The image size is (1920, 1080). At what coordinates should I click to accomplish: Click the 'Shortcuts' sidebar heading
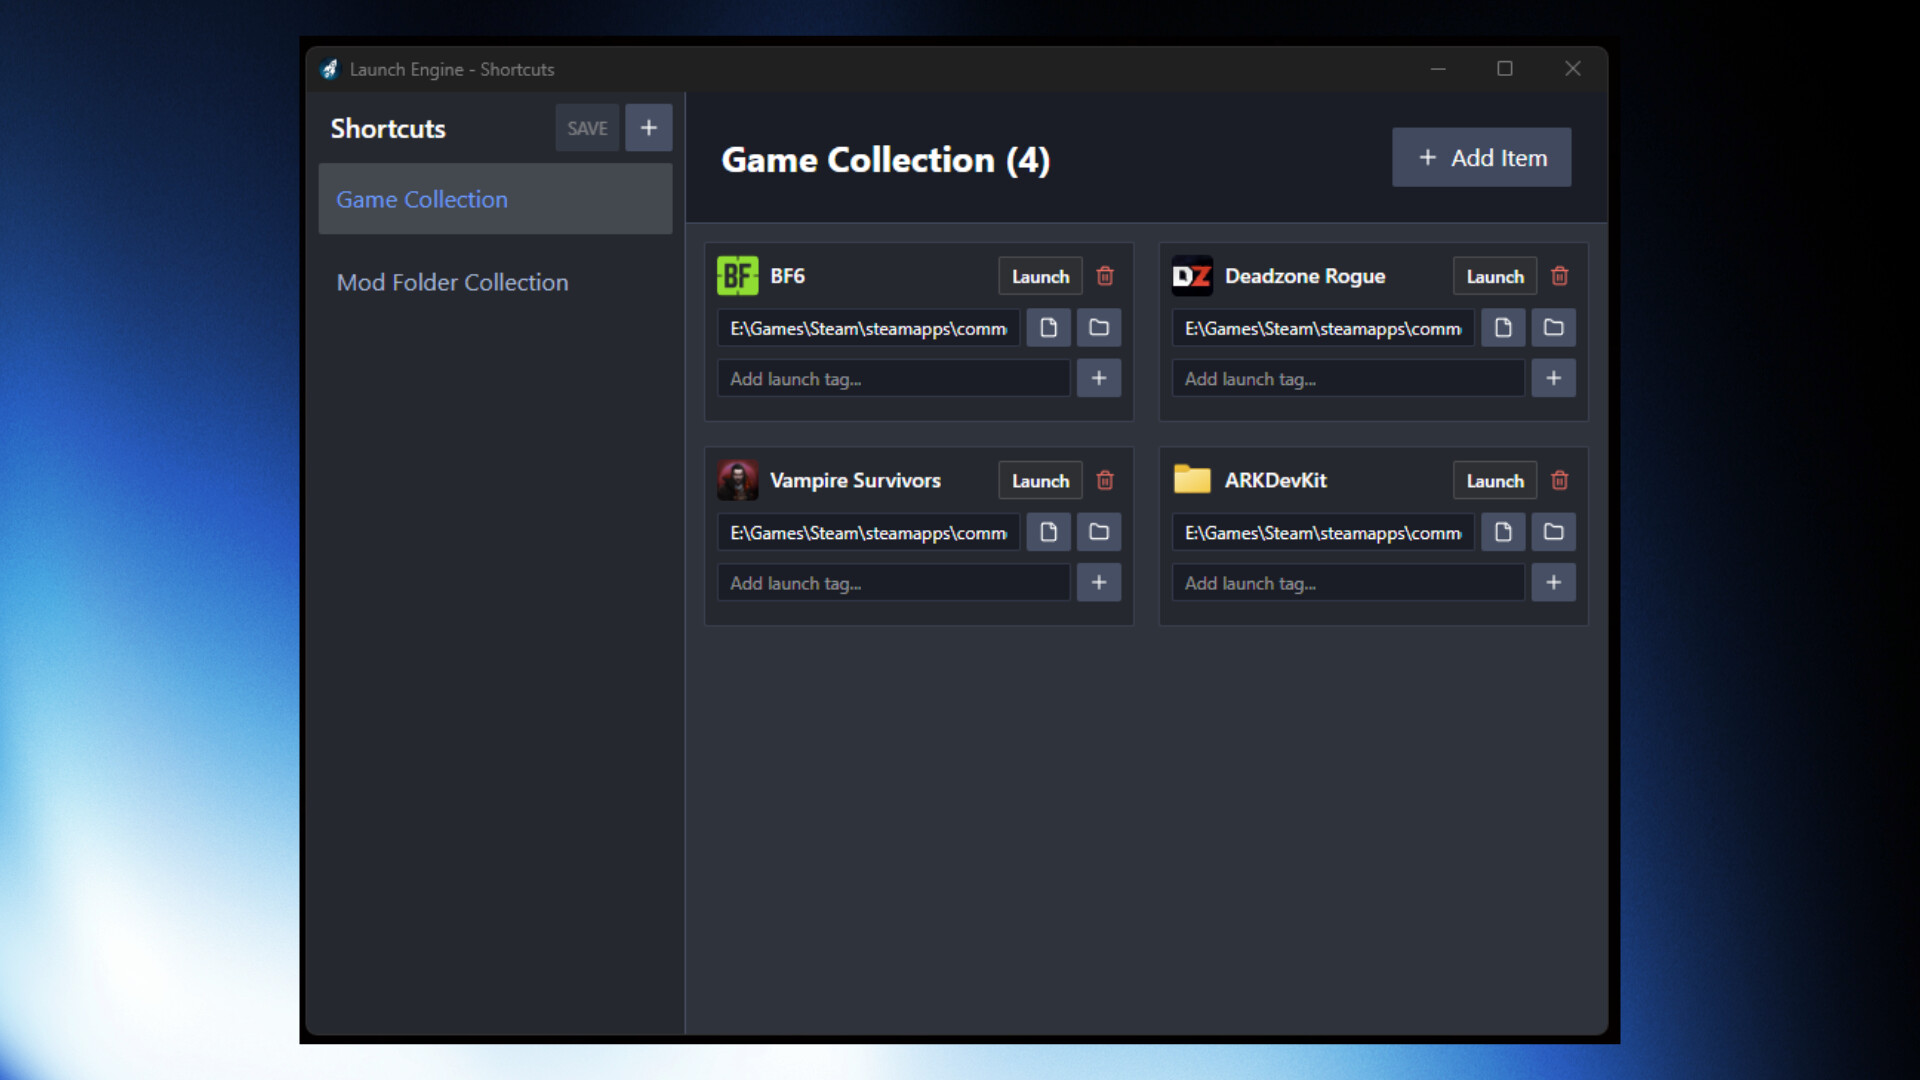pos(388,128)
